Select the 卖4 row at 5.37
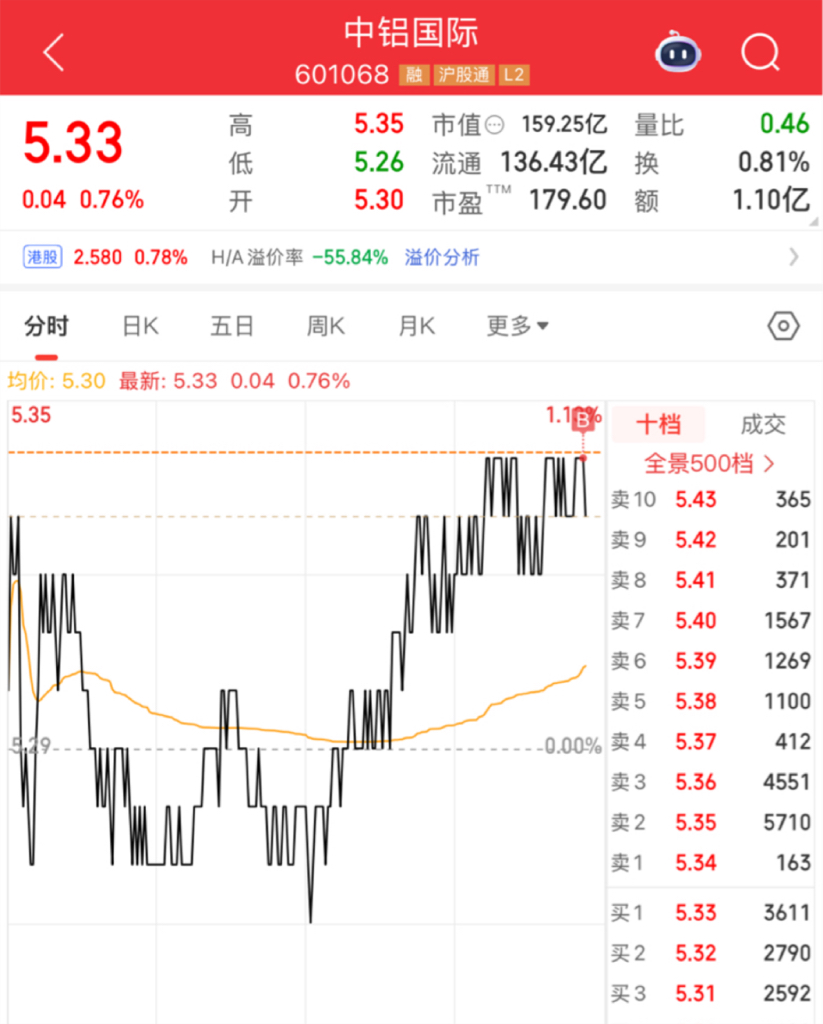This screenshot has height=1024, width=823. [711, 742]
